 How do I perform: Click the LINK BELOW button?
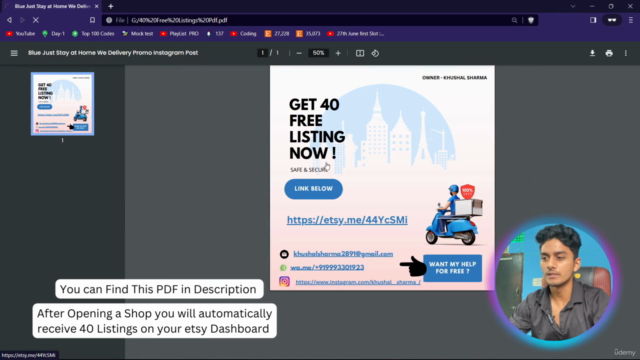coord(313,189)
